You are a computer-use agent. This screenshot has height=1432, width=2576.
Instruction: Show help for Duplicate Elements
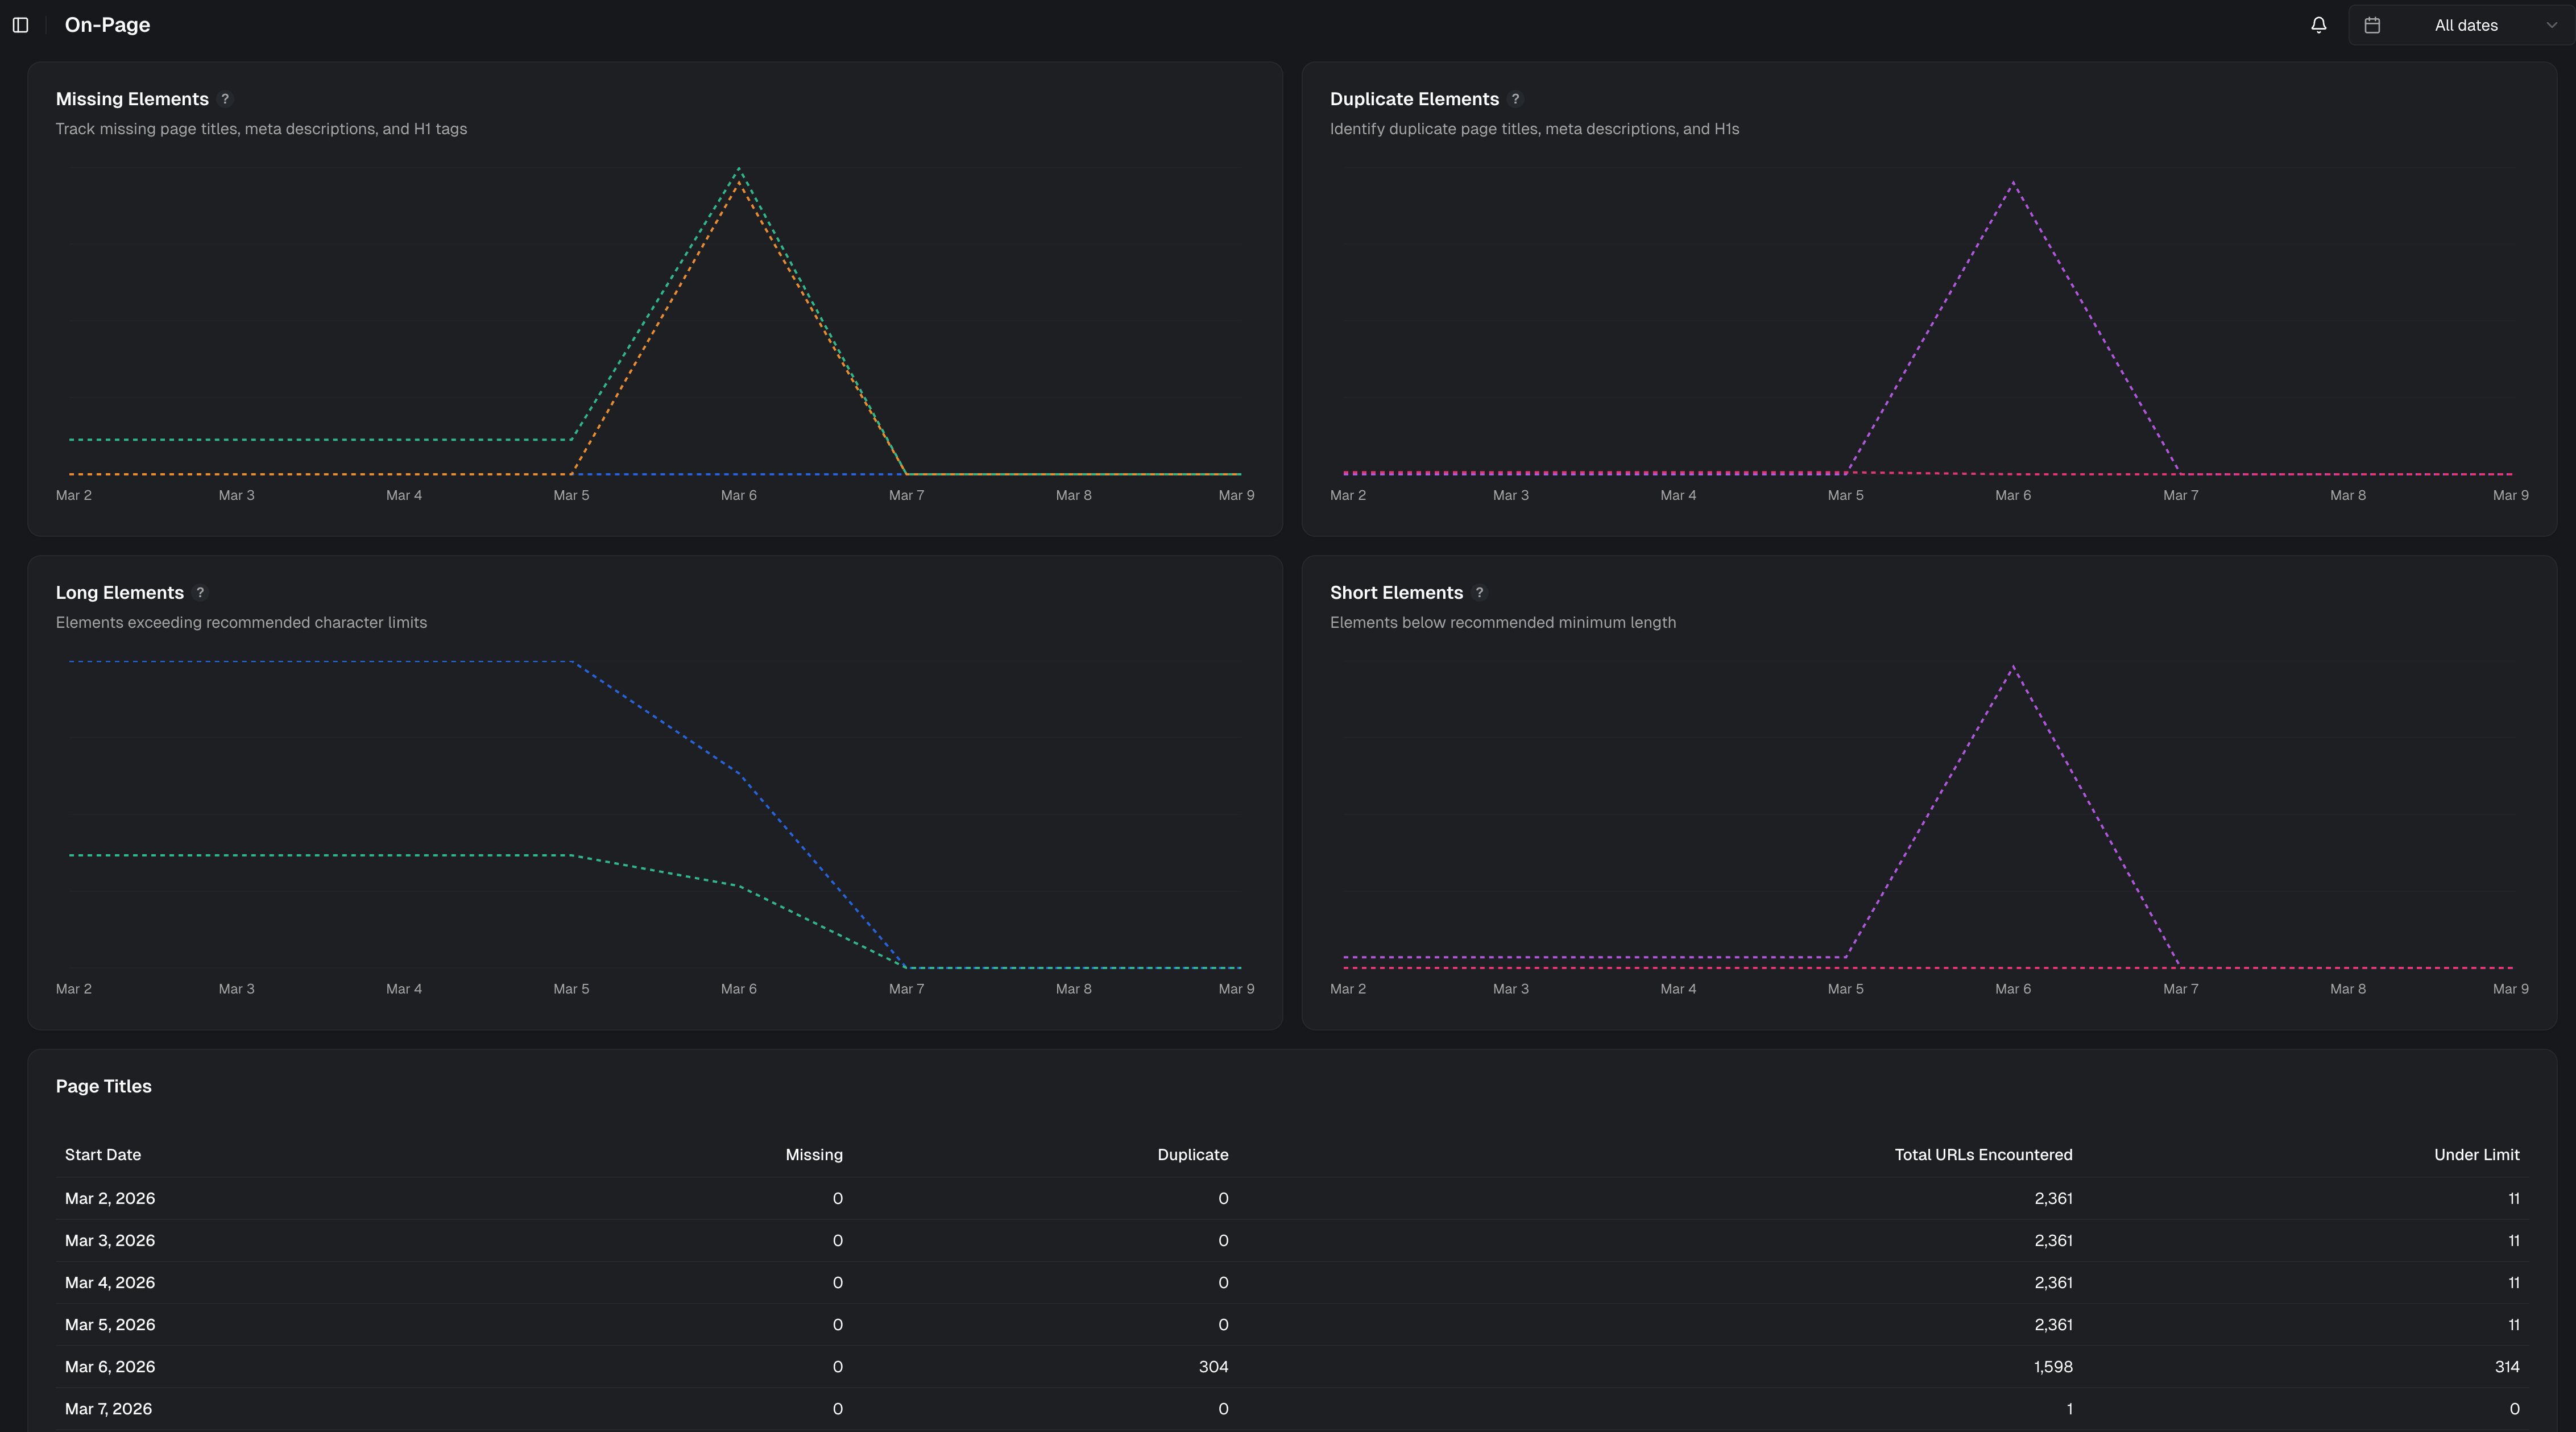pyautogui.click(x=1515, y=99)
